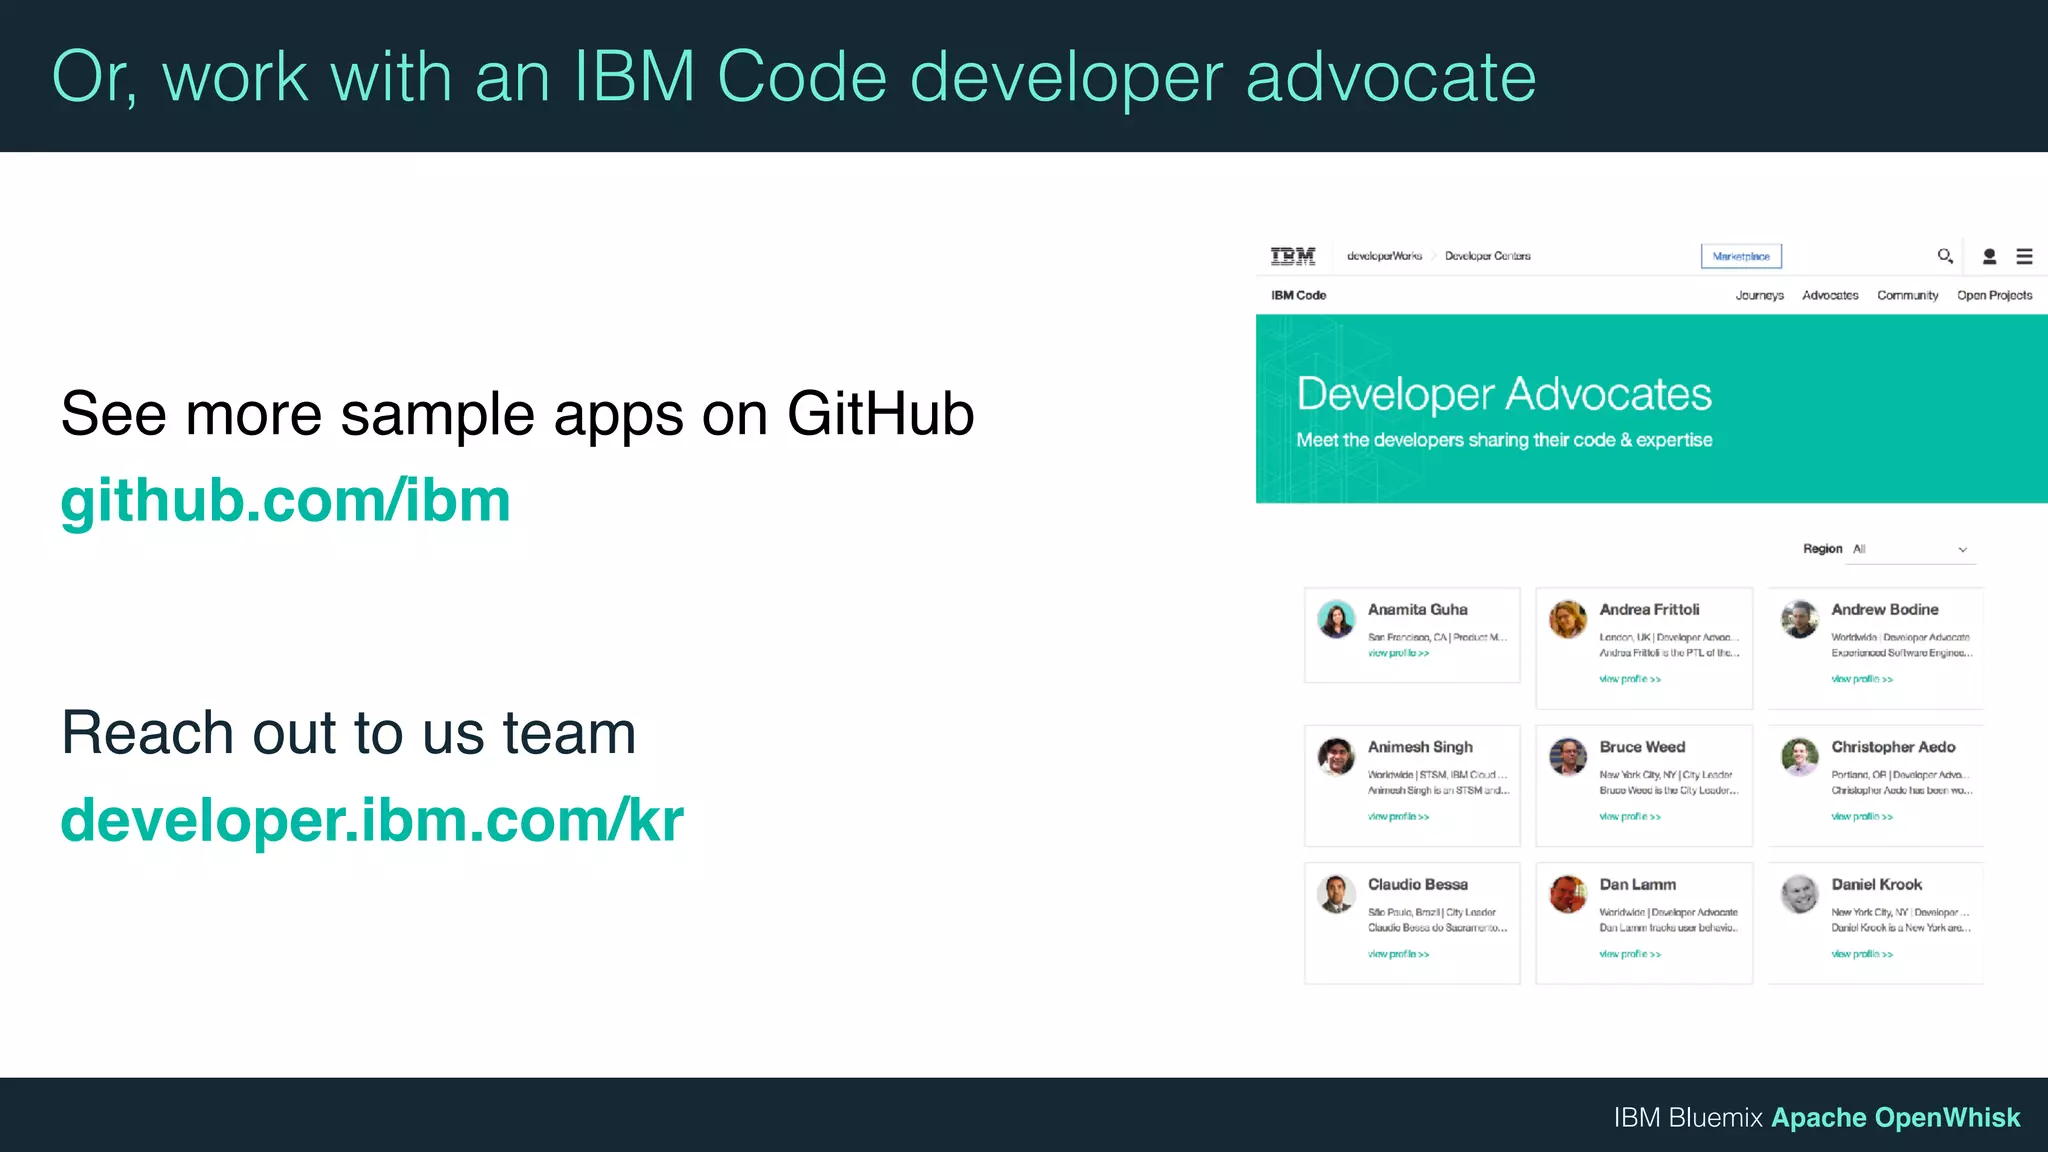Image resolution: width=2048 pixels, height=1152 pixels.
Task: View profile link for Dan Lamm
Action: pyautogui.click(x=1630, y=954)
